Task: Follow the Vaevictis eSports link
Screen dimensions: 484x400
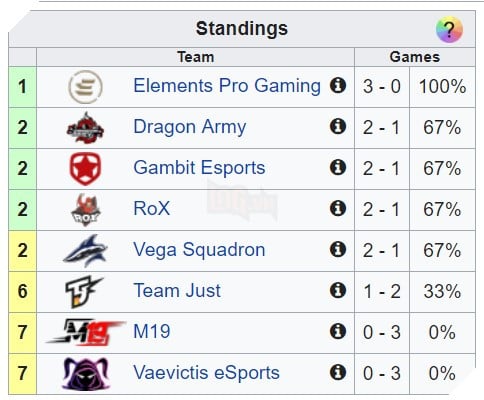Action: coord(206,373)
